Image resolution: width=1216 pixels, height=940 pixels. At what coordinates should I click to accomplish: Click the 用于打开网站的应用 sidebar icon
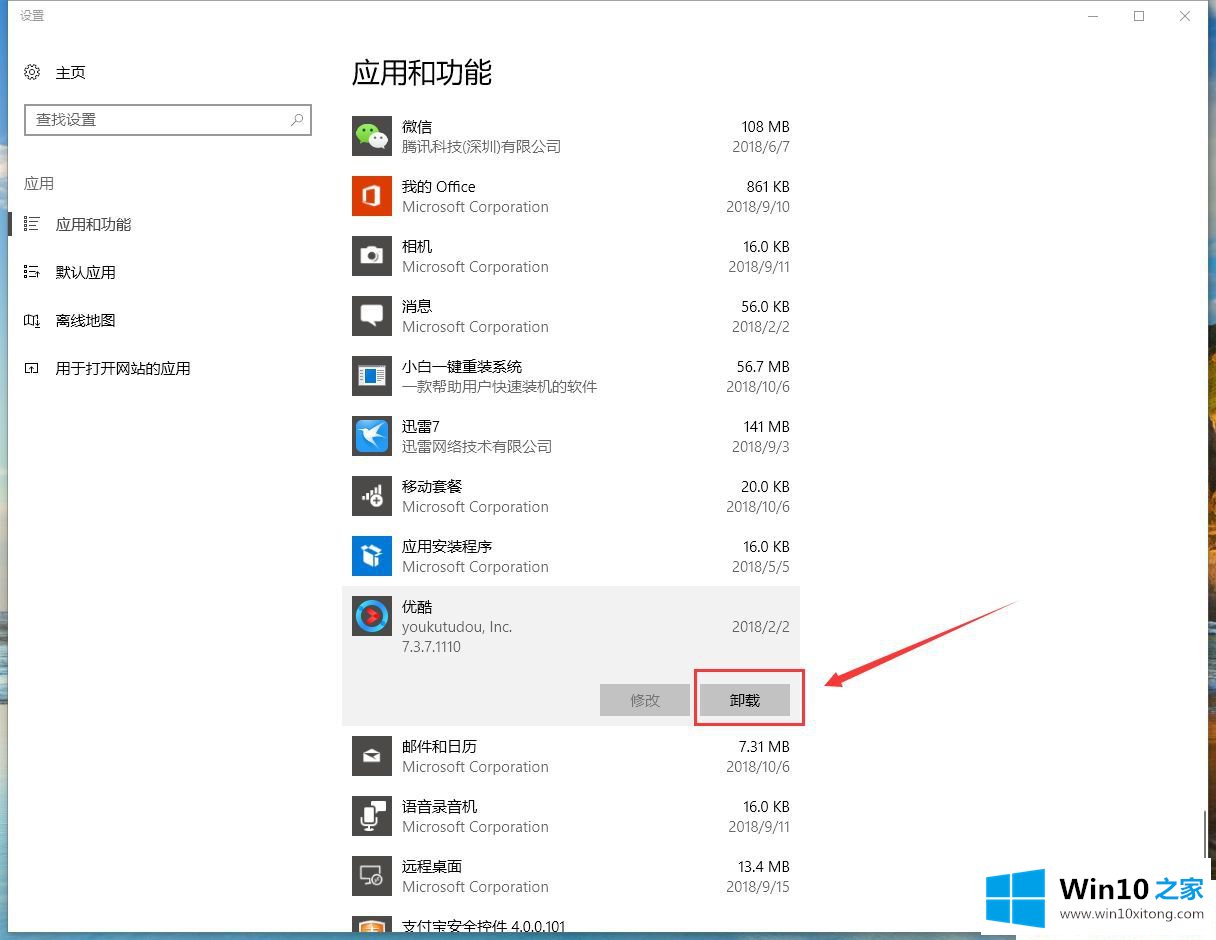(32, 368)
